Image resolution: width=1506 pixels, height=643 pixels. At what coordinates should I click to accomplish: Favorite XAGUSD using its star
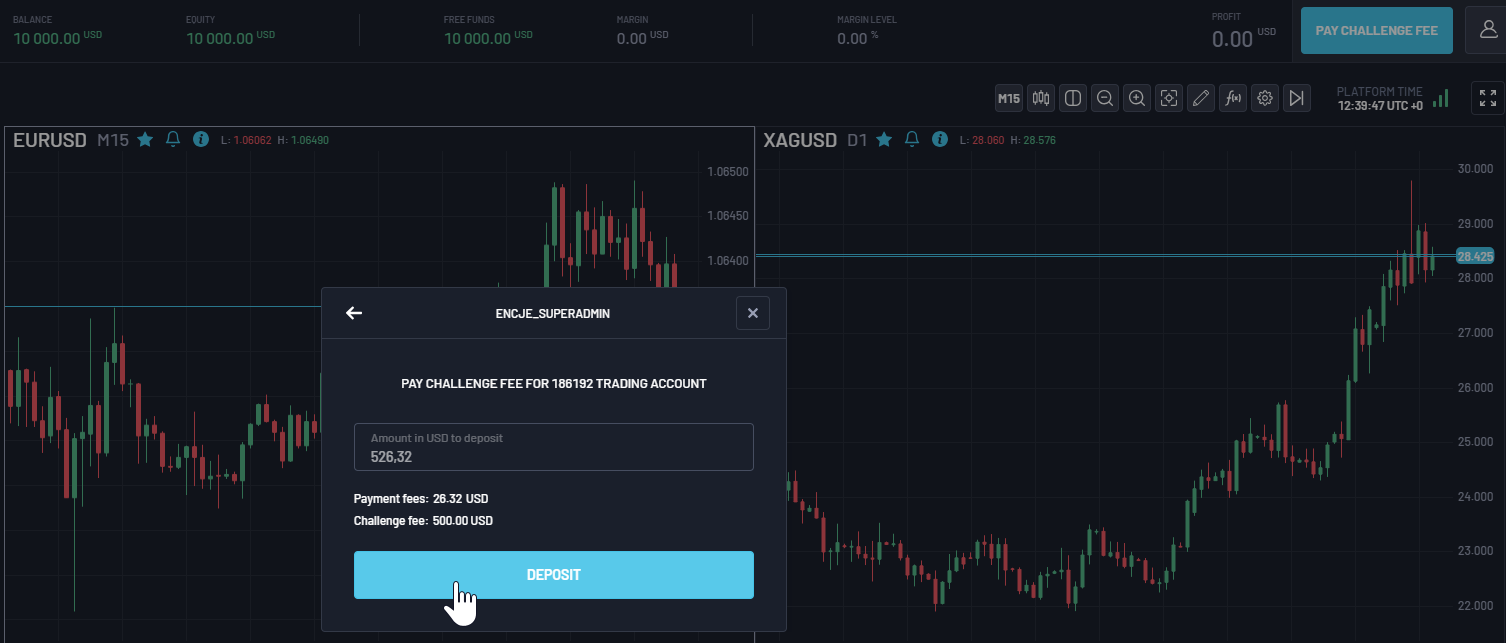tap(883, 139)
